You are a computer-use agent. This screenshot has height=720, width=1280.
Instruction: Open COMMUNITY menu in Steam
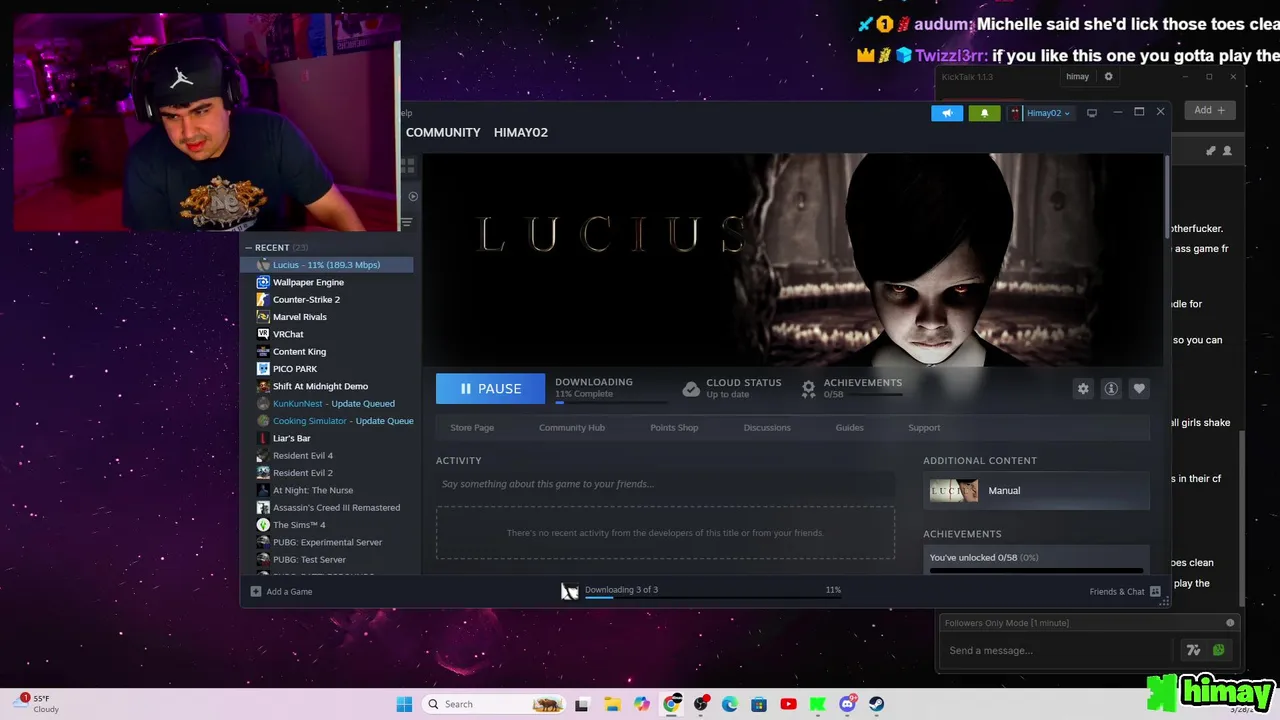(x=443, y=132)
